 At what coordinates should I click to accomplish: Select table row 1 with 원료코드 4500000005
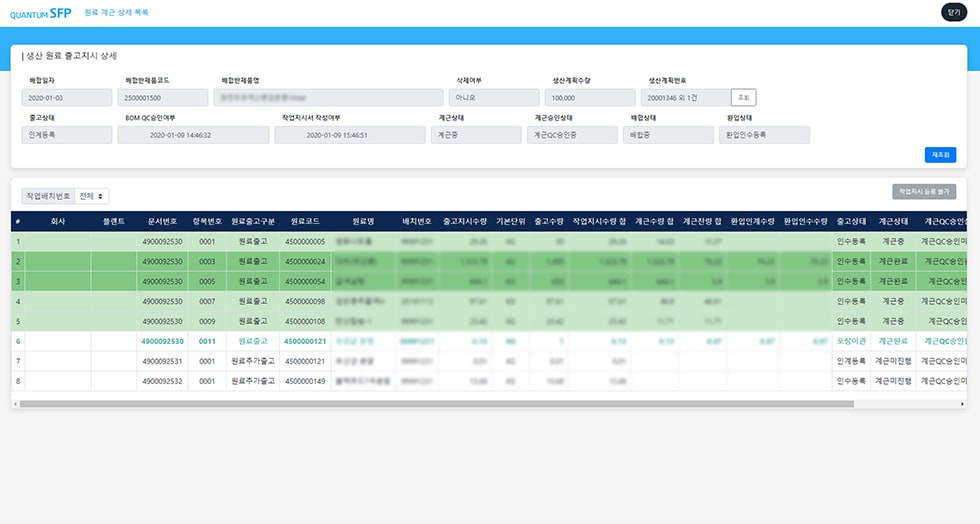[x=305, y=241]
